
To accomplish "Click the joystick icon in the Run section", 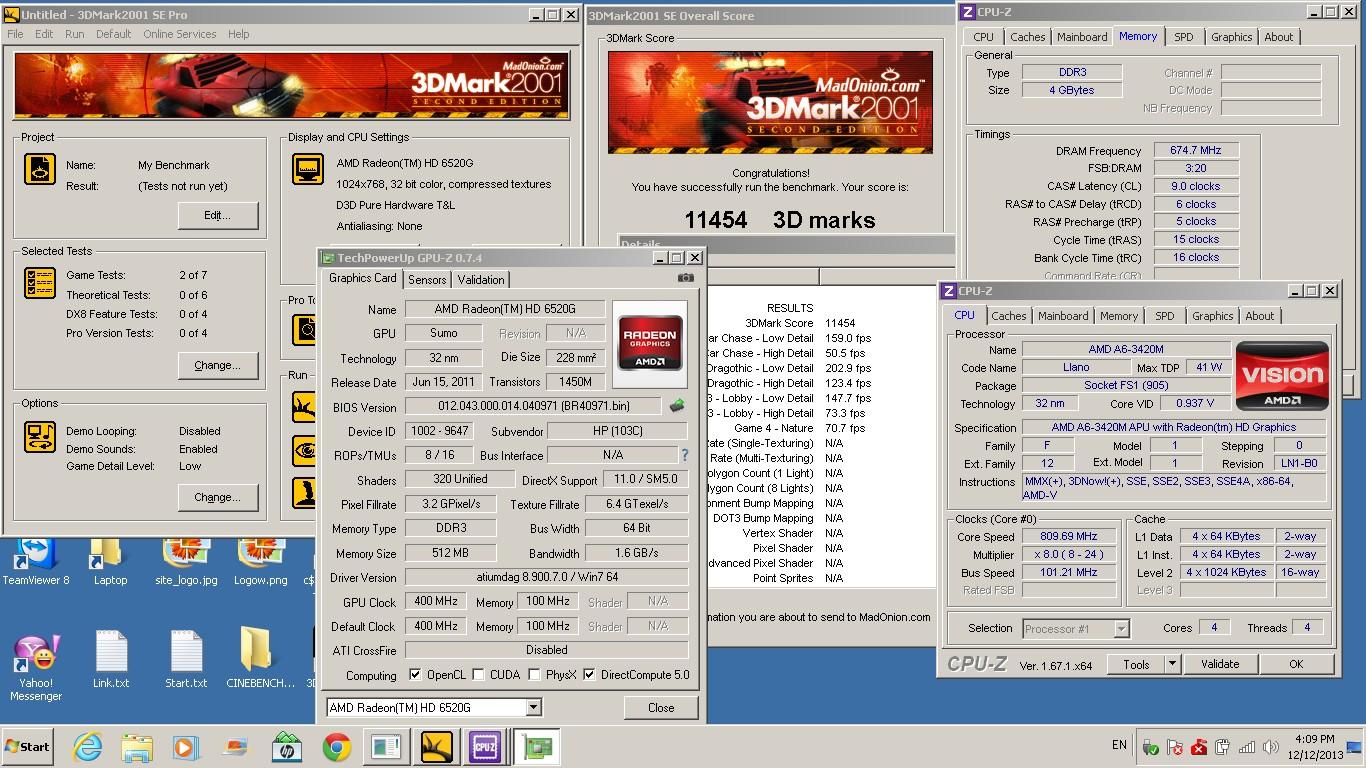I will pyautogui.click(x=304, y=493).
